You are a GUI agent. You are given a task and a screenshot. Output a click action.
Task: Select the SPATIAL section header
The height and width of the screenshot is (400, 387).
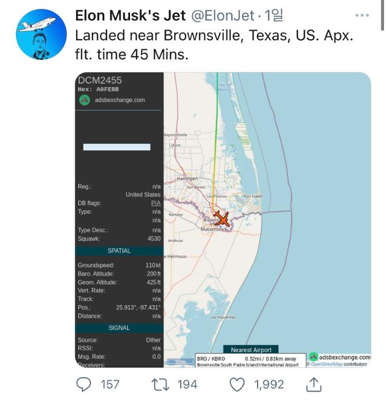[119, 251]
